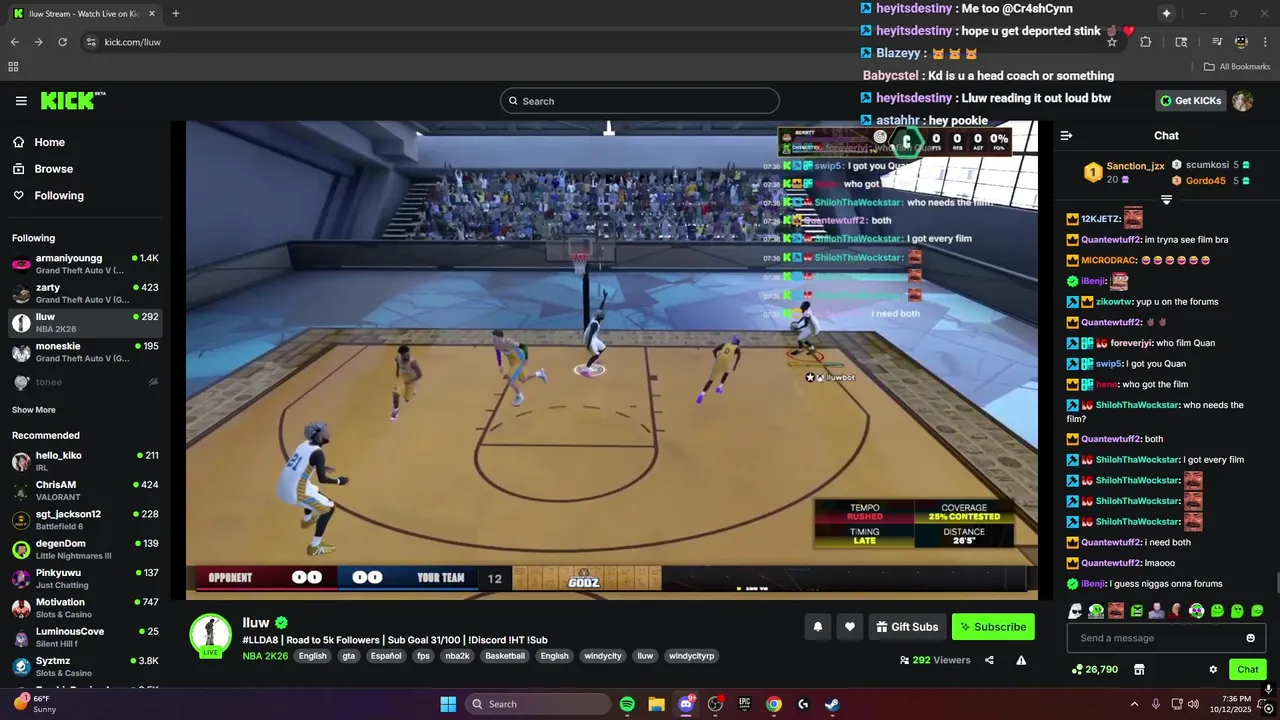Open Epic Games Launcher from taskbar

click(744, 704)
